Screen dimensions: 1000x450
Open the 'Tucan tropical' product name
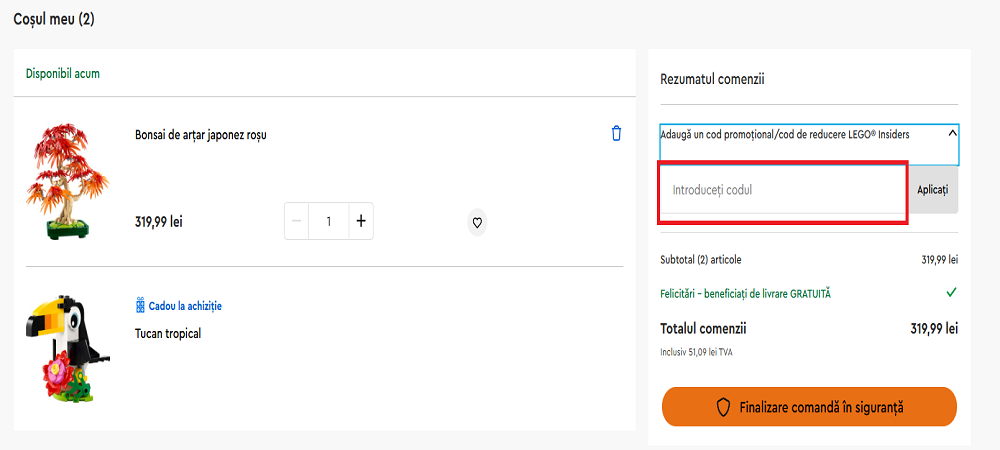click(168, 333)
